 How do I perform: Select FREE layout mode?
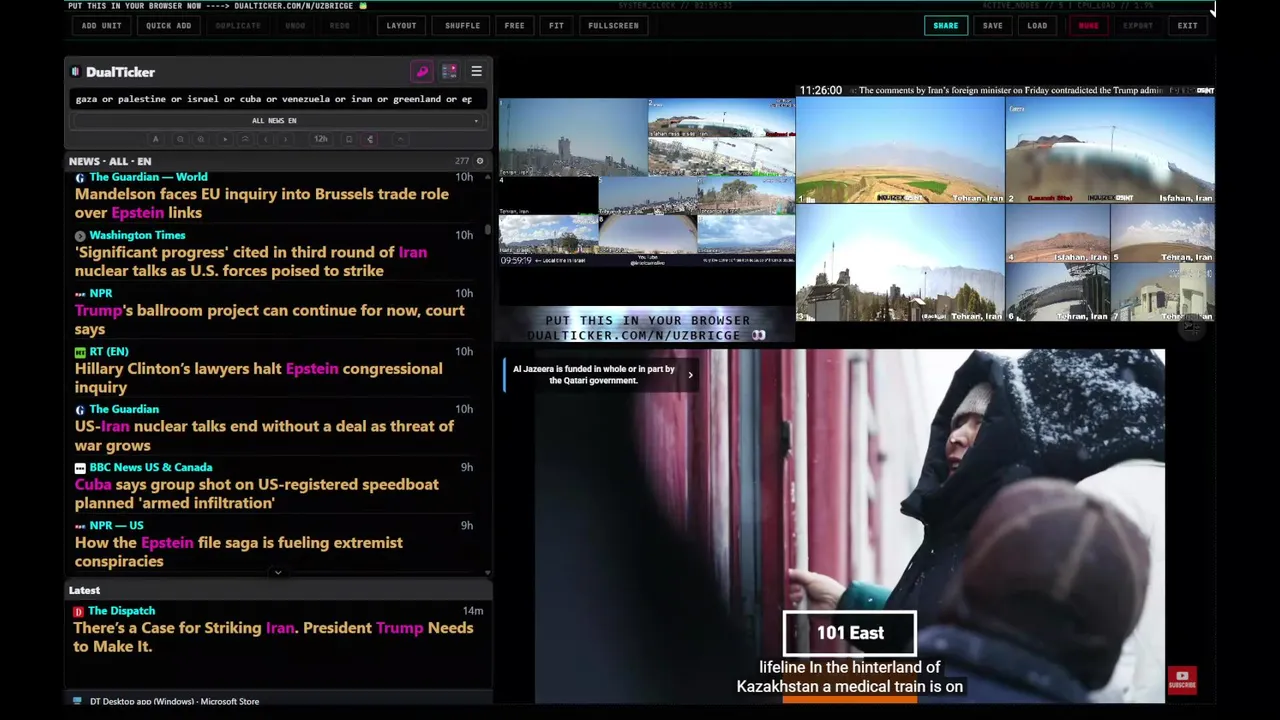click(515, 26)
